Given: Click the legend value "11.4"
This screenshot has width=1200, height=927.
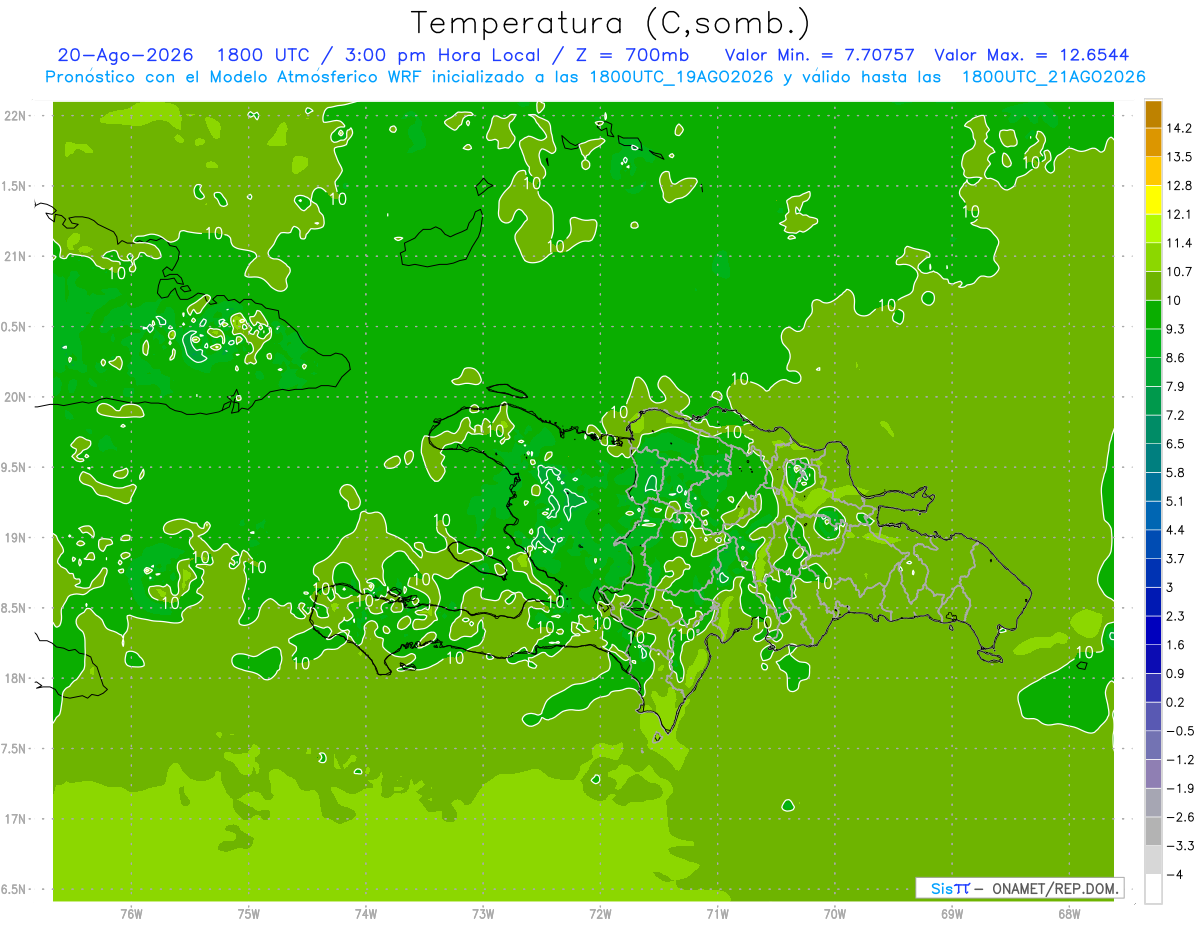Looking at the screenshot, I should (1180, 243).
